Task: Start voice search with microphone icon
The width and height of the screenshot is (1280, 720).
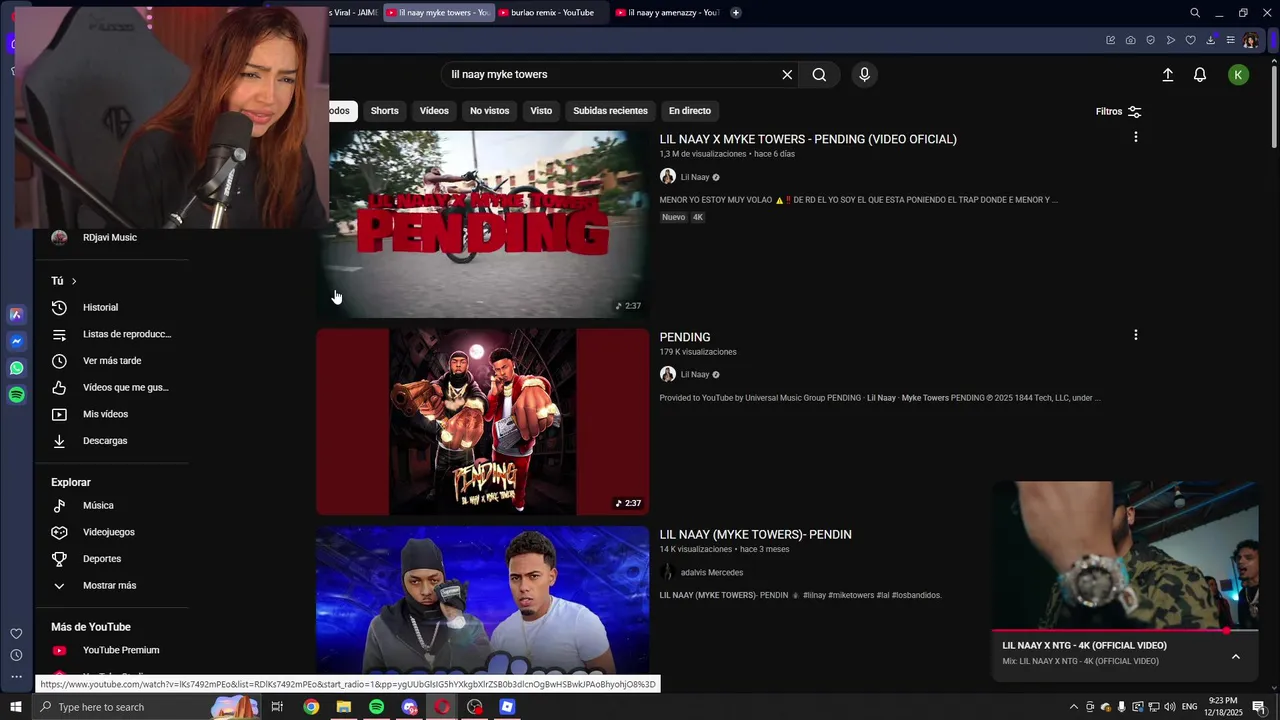Action: (865, 75)
